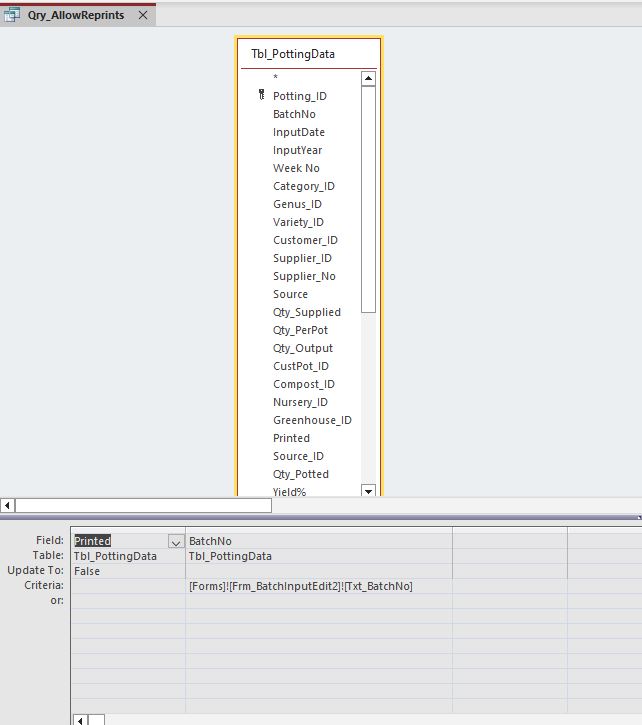Click the Update To cell under BatchNo
The height and width of the screenshot is (725, 642).
[319, 571]
